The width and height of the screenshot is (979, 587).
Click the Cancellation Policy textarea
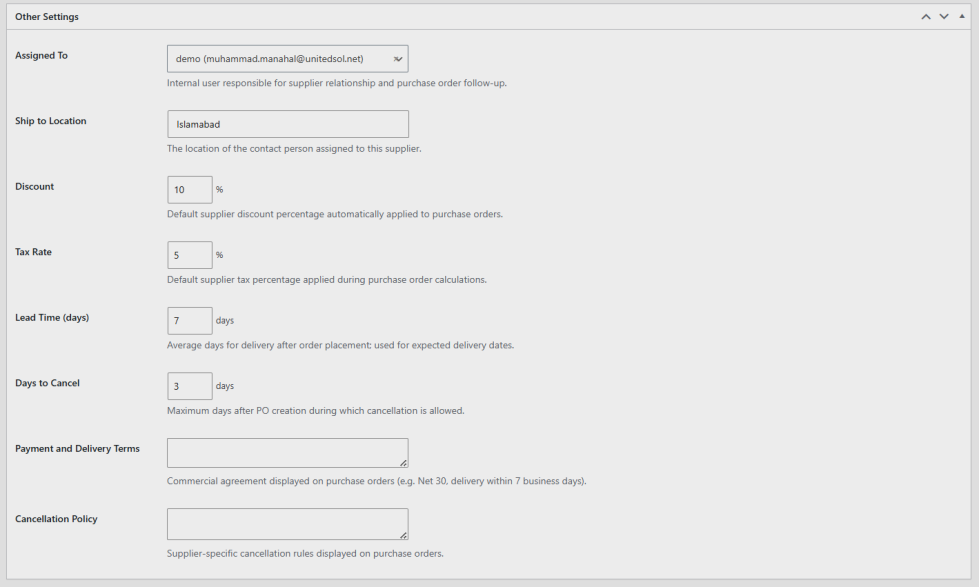(288, 524)
